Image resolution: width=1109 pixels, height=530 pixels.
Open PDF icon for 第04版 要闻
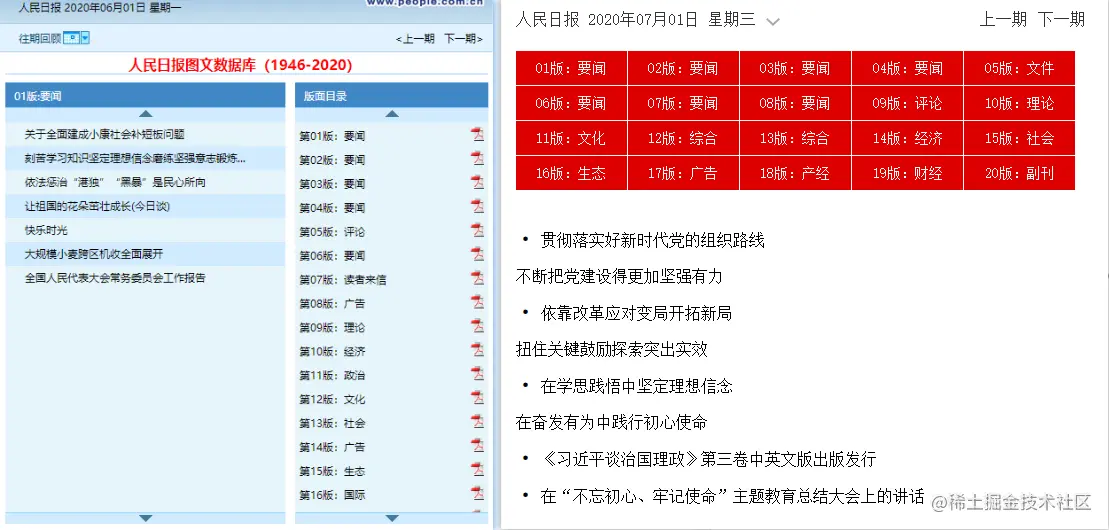click(478, 207)
